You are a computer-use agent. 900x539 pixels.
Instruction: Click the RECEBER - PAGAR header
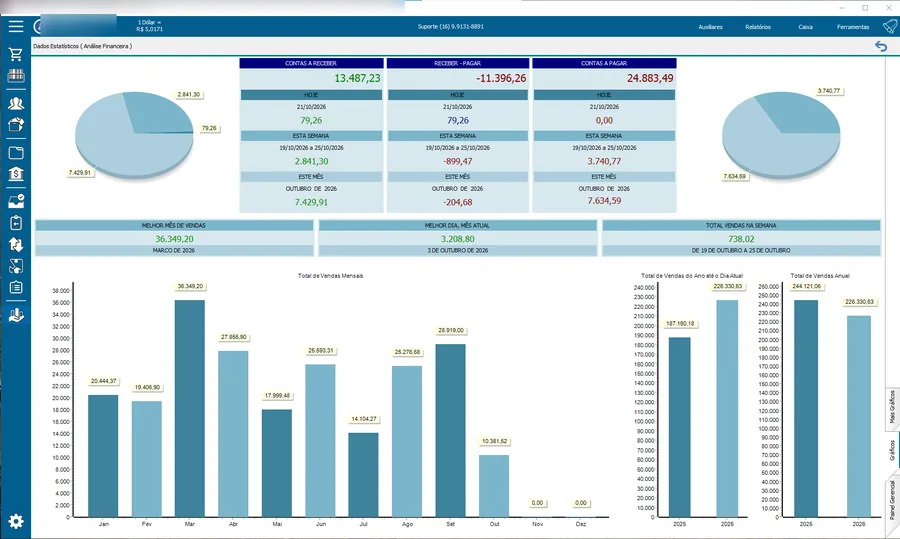coord(457,63)
